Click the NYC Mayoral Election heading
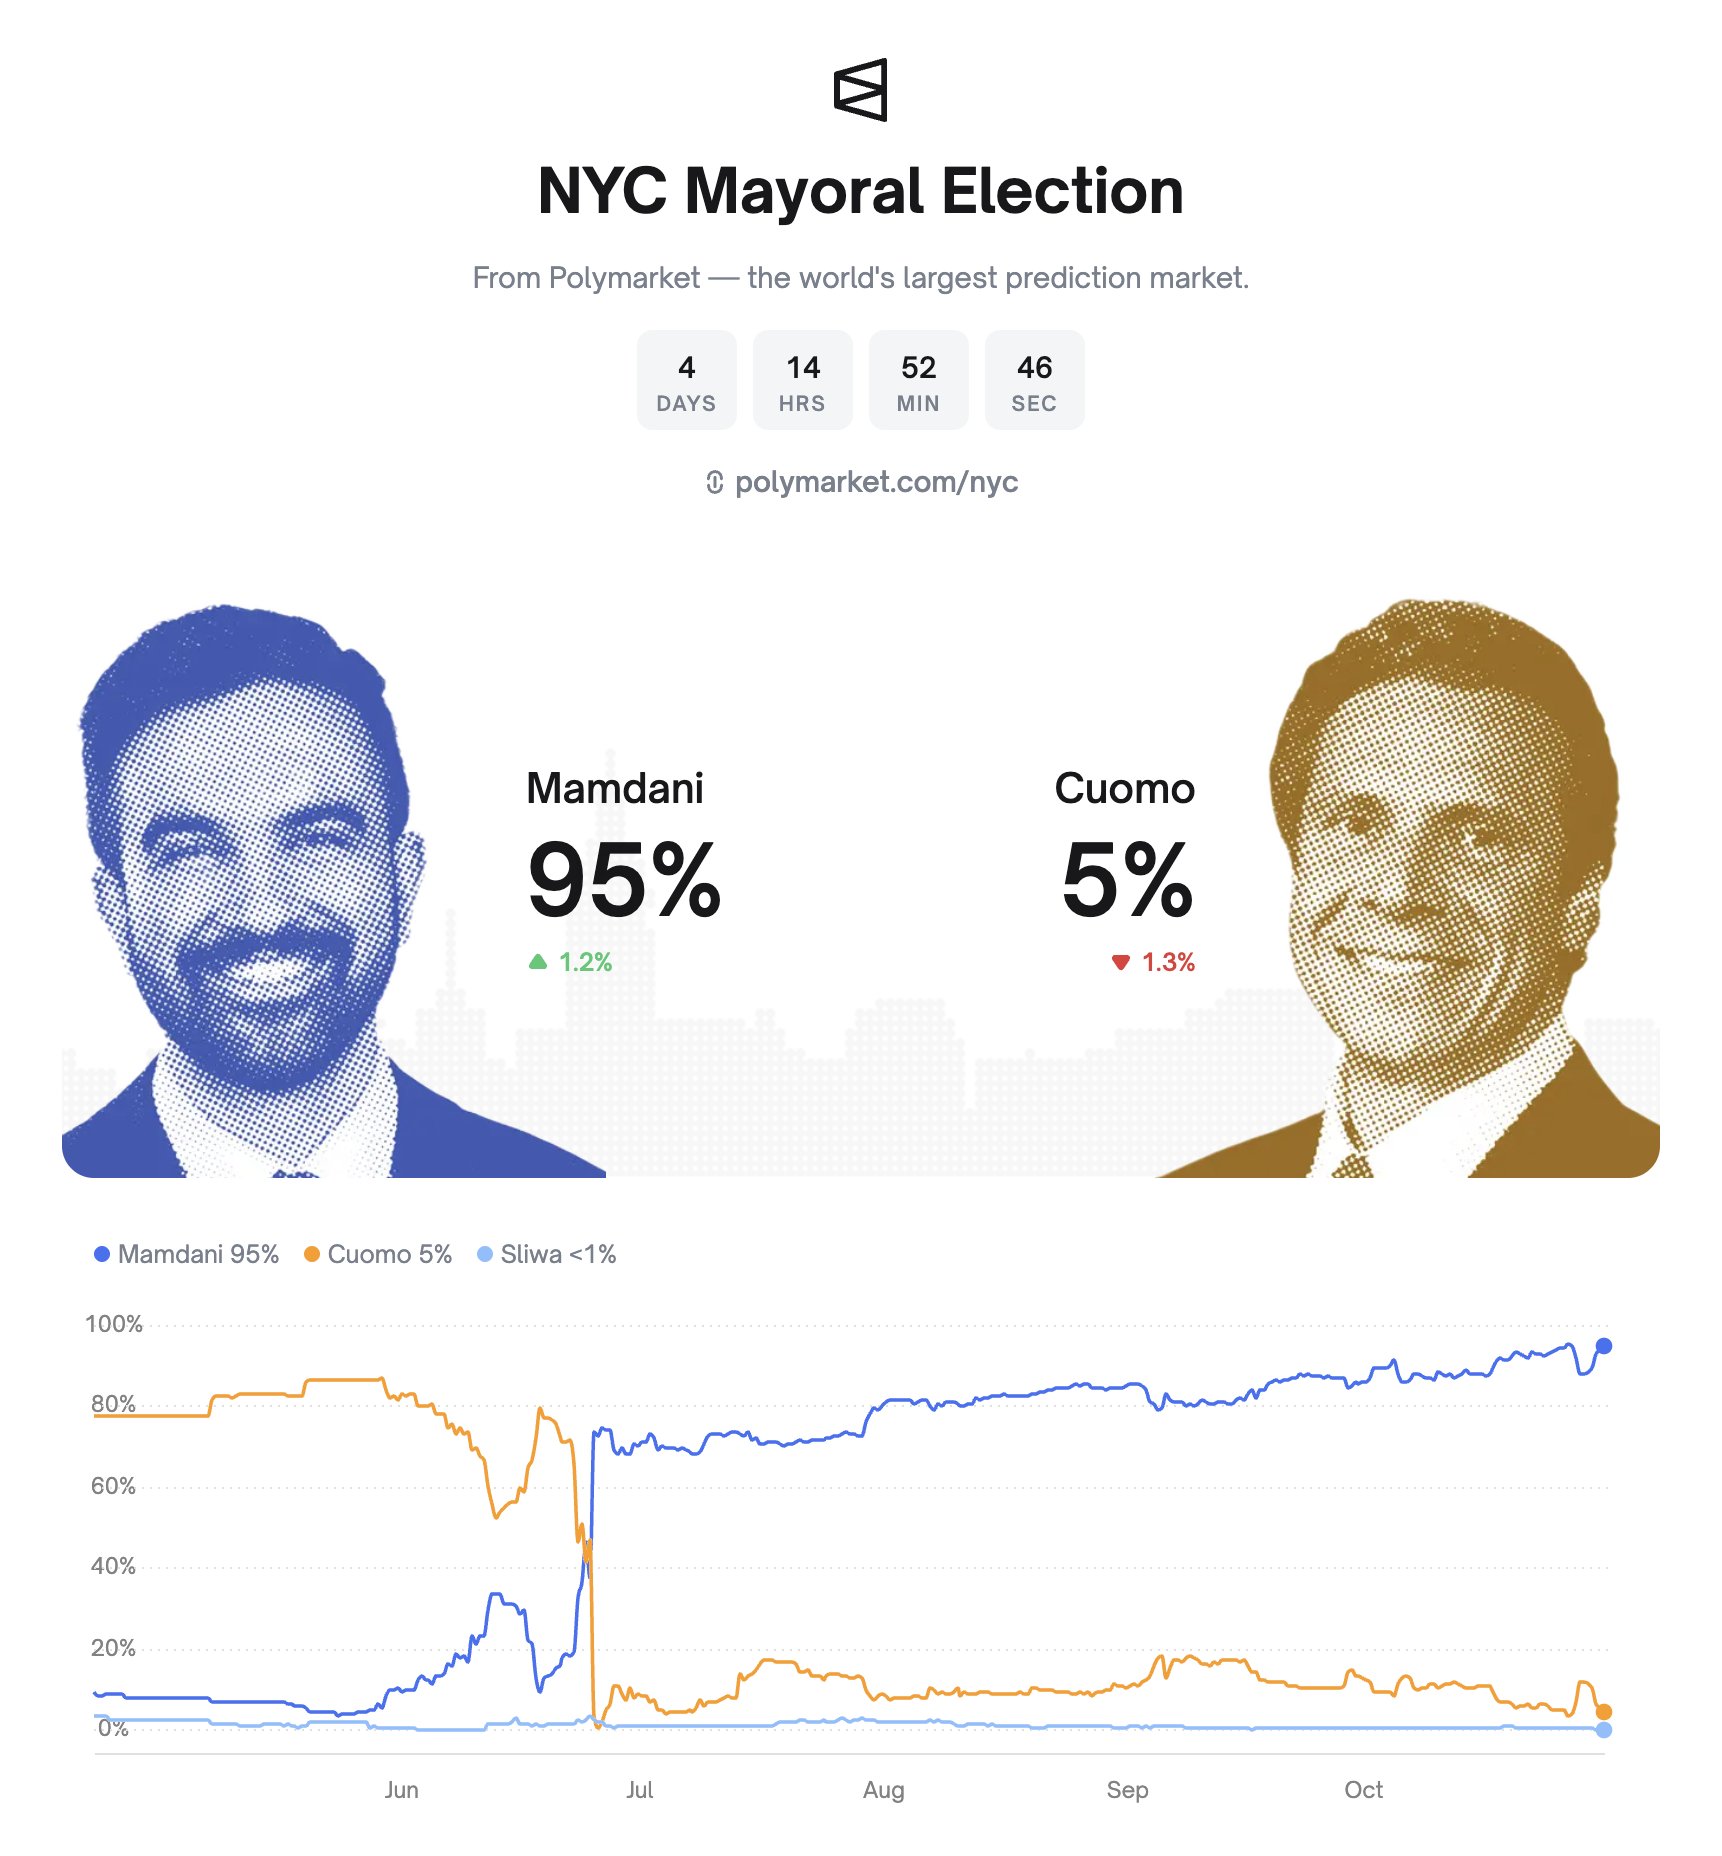The image size is (1722, 1856). (x=860, y=191)
